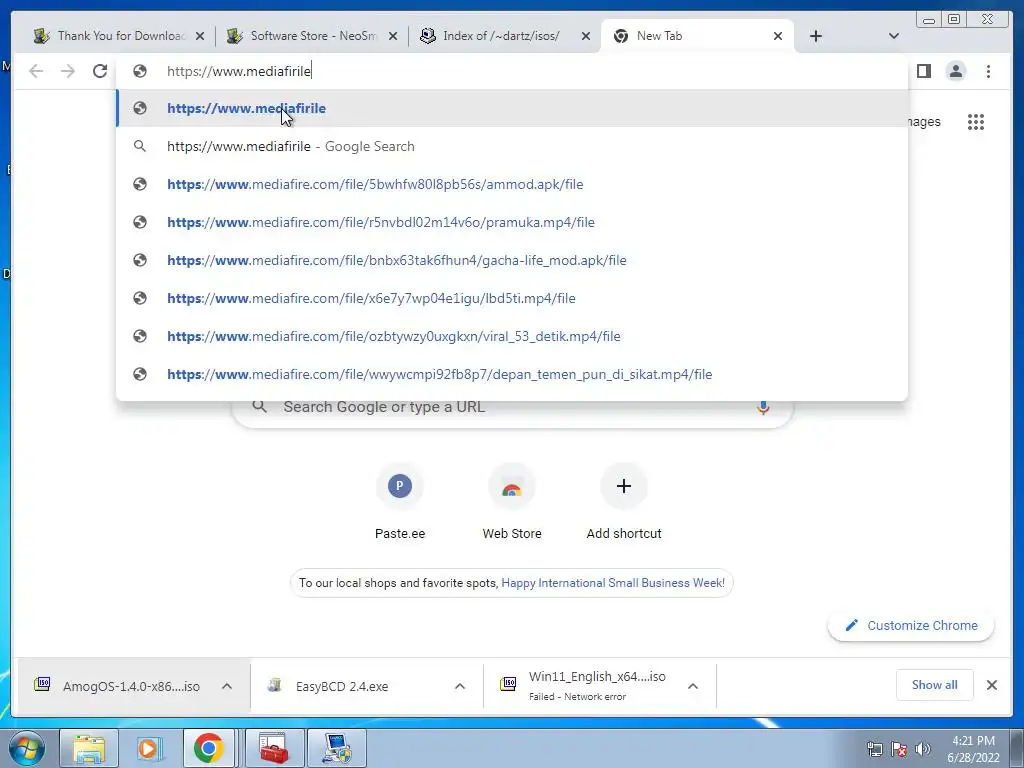Open the pramuka.mp4 mediafire suggestion
This screenshot has height=768, width=1024.
pos(512,222)
